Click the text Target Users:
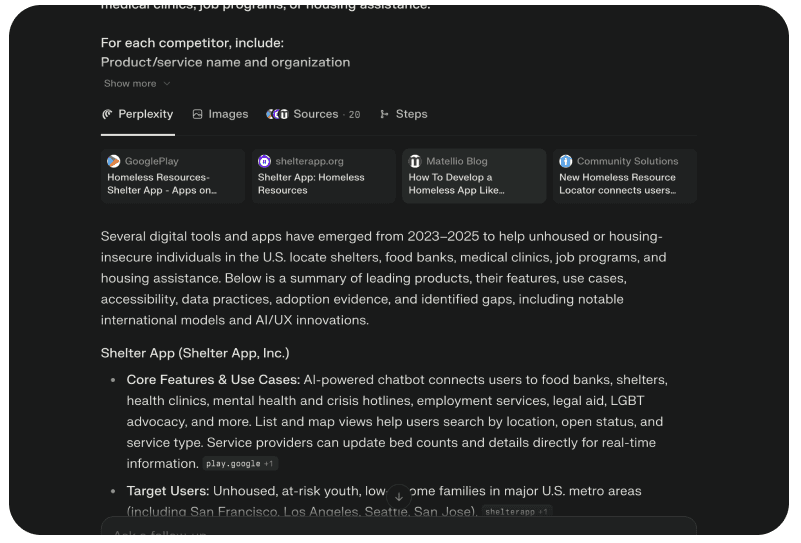801x543 pixels. 168,491
